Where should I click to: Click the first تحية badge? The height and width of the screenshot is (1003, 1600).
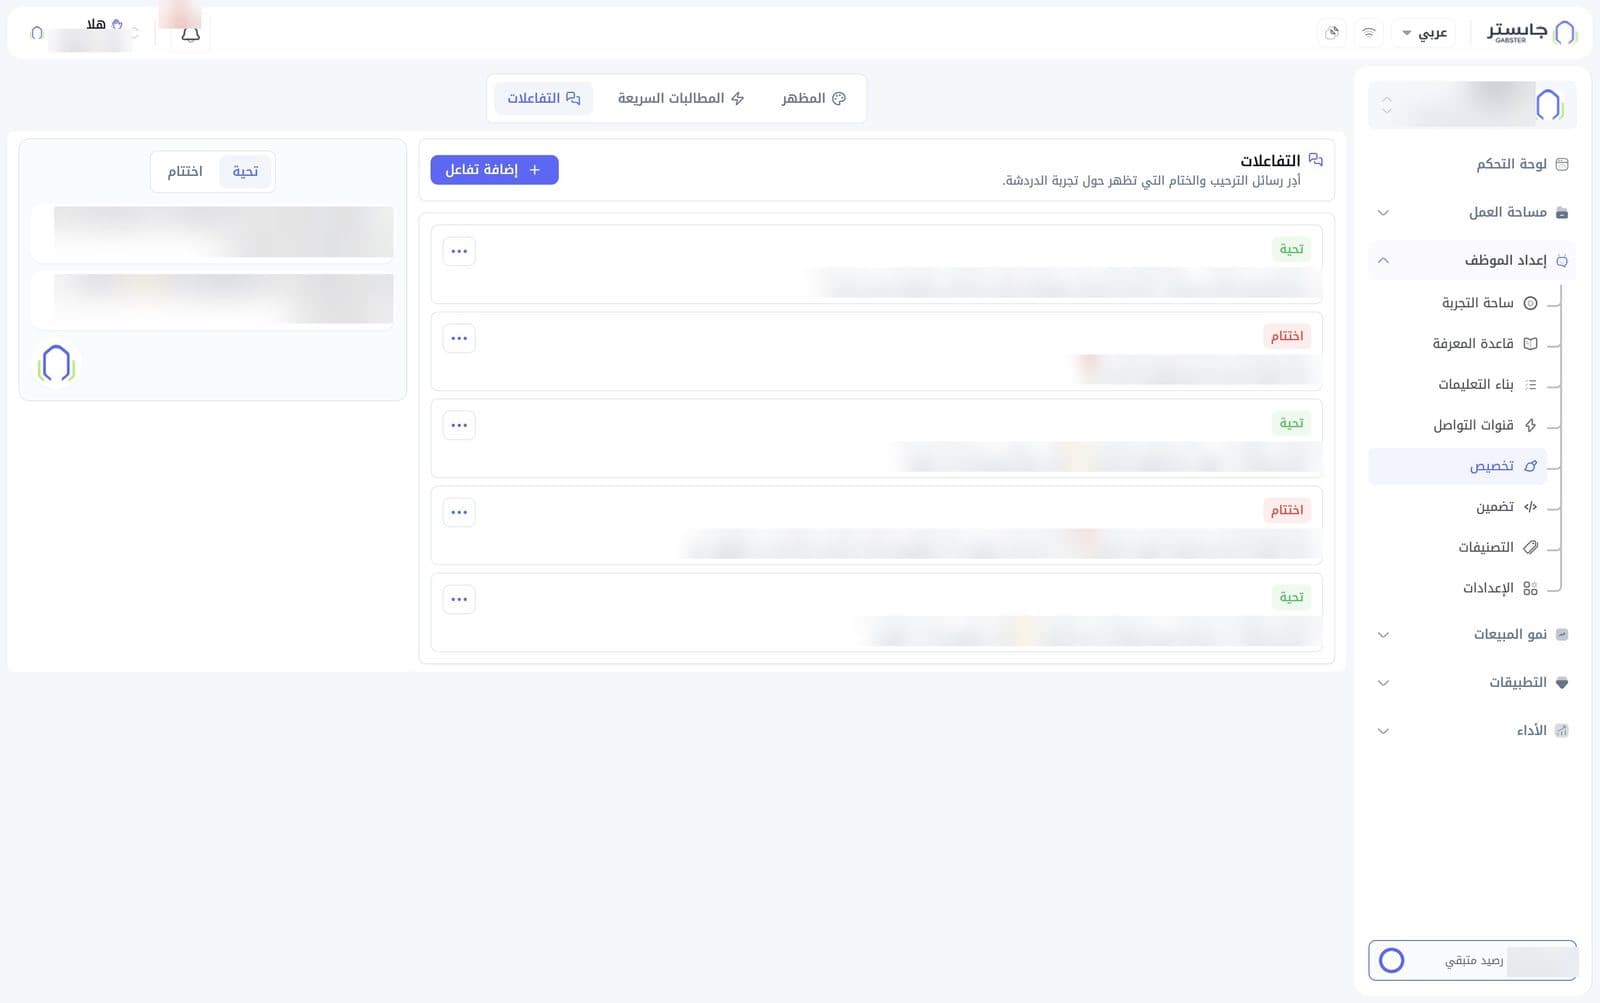(1291, 249)
